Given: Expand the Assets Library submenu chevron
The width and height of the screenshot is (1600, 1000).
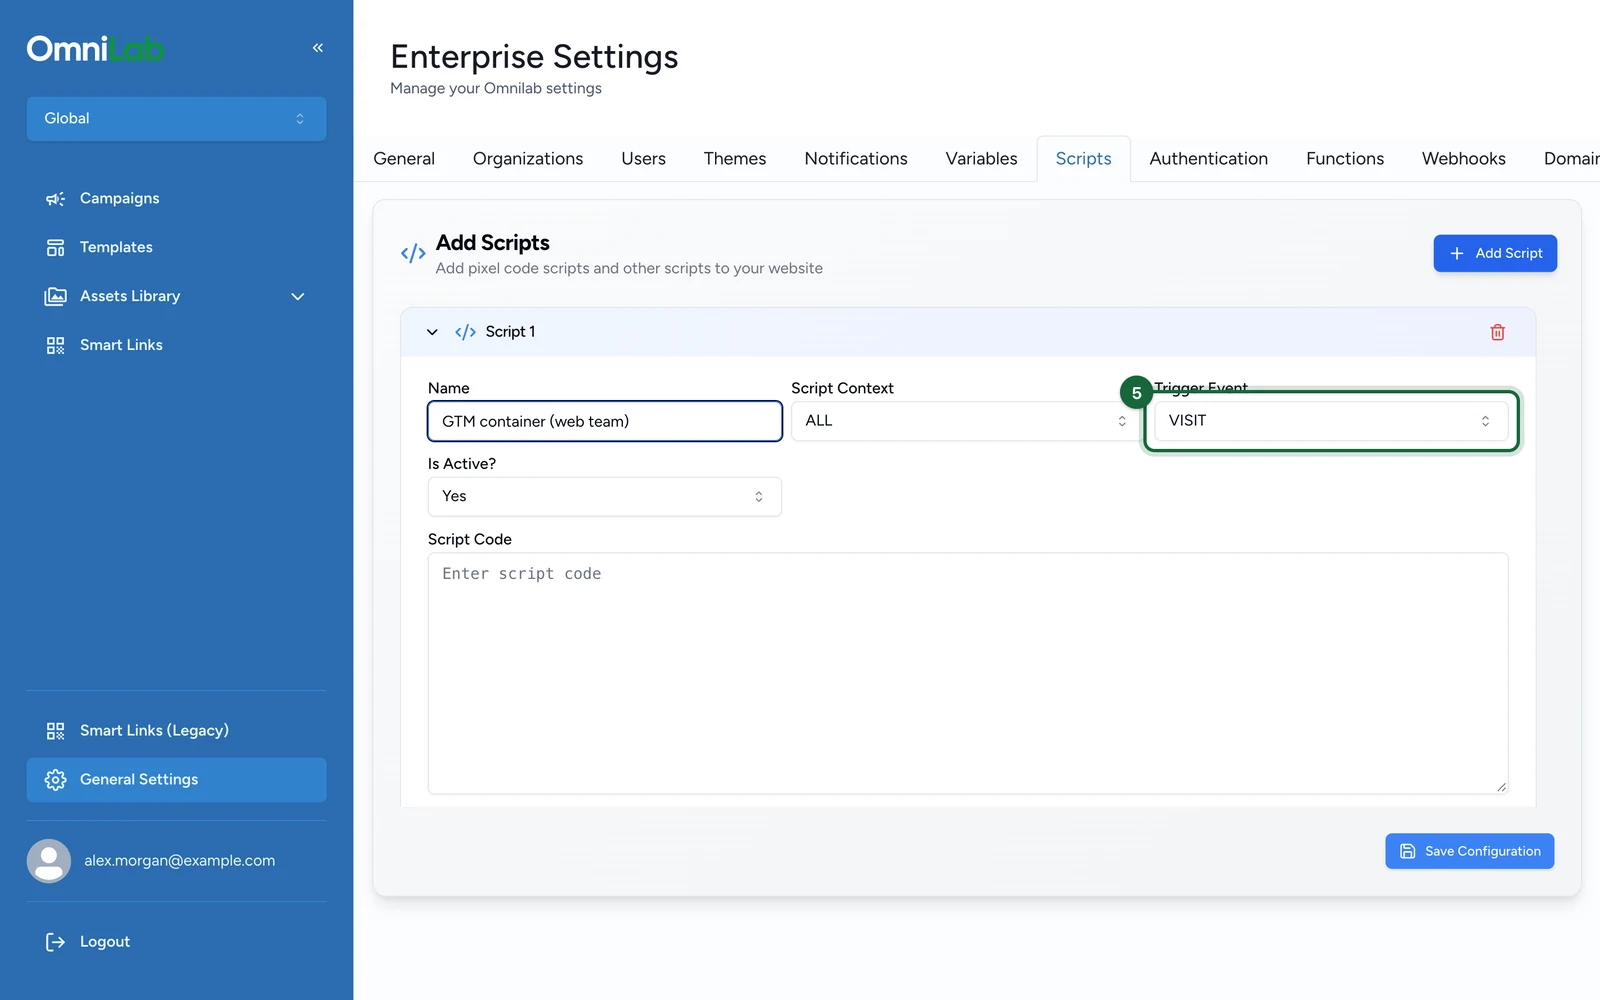Looking at the screenshot, I should (x=297, y=297).
